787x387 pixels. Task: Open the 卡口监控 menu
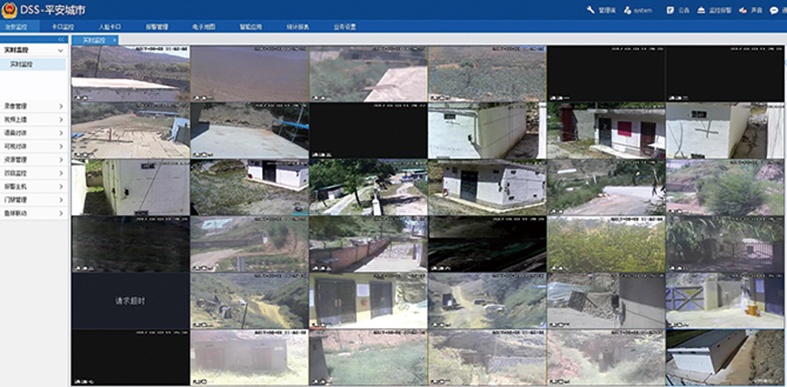[63, 27]
